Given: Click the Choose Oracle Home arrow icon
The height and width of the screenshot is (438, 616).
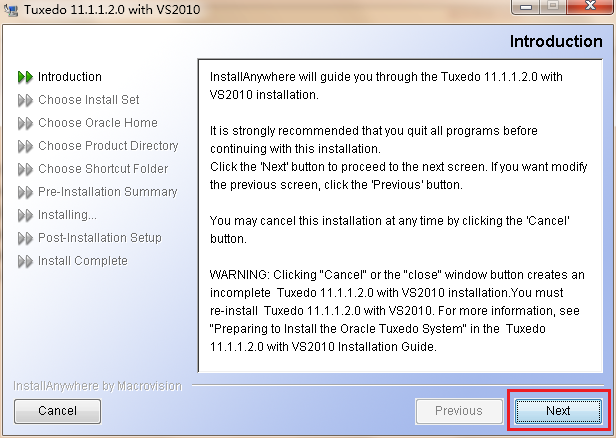Looking at the screenshot, I should pyautogui.click(x=25, y=123).
